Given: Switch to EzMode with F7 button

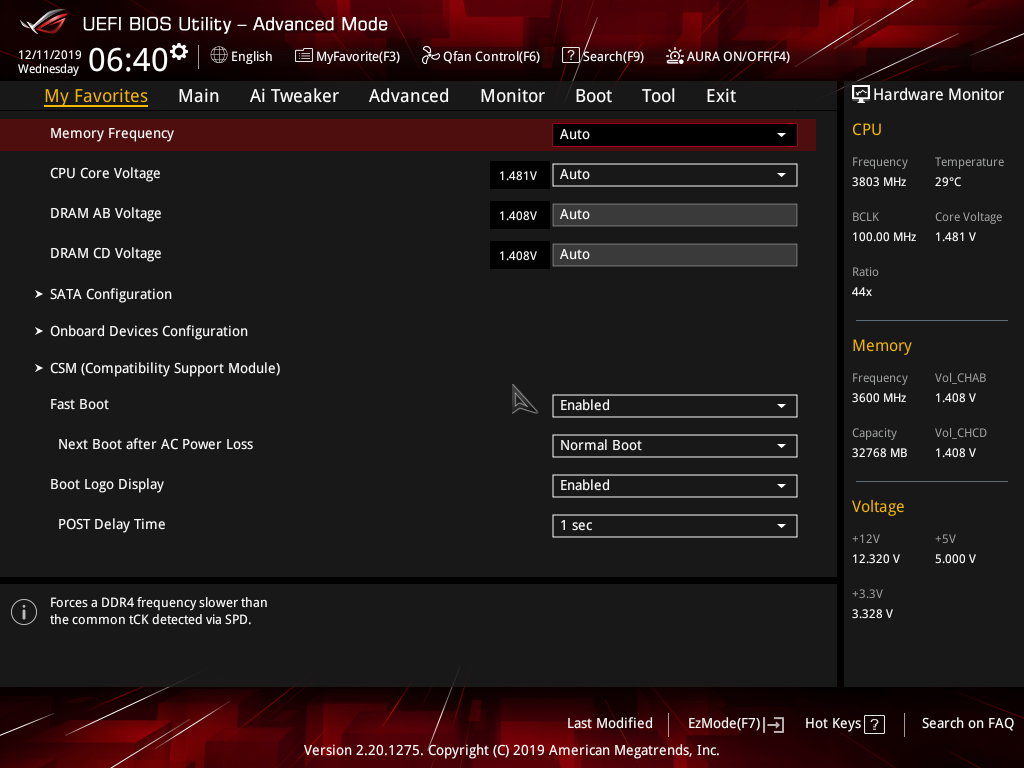Looking at the screenshot, I should tap(735, 723).
